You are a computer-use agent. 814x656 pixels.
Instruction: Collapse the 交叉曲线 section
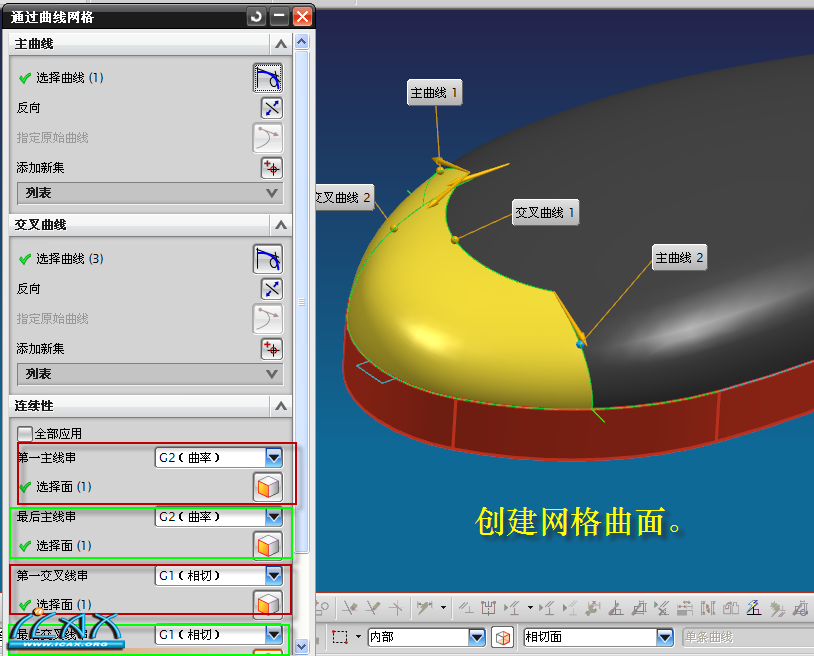tap(281, 225)
